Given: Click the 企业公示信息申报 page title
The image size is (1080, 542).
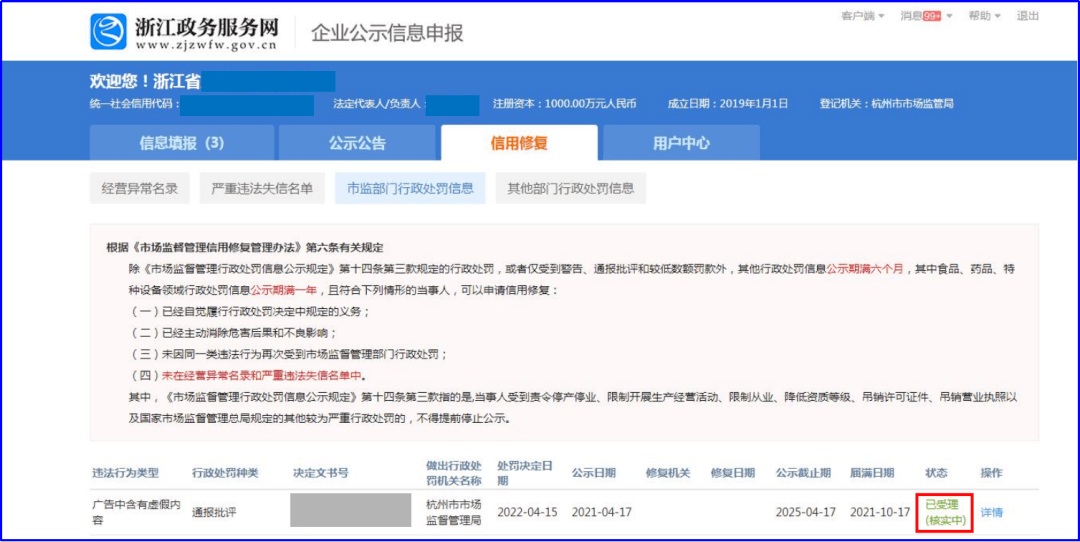Looking at the screenshot, I should tap(387, 33).
